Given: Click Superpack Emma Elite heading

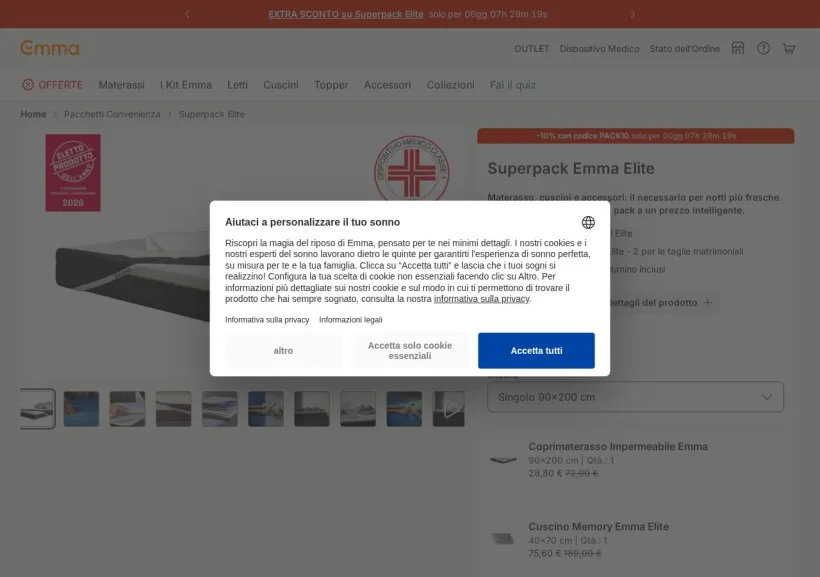Looking at the screenshot, I should click(571, 168).
